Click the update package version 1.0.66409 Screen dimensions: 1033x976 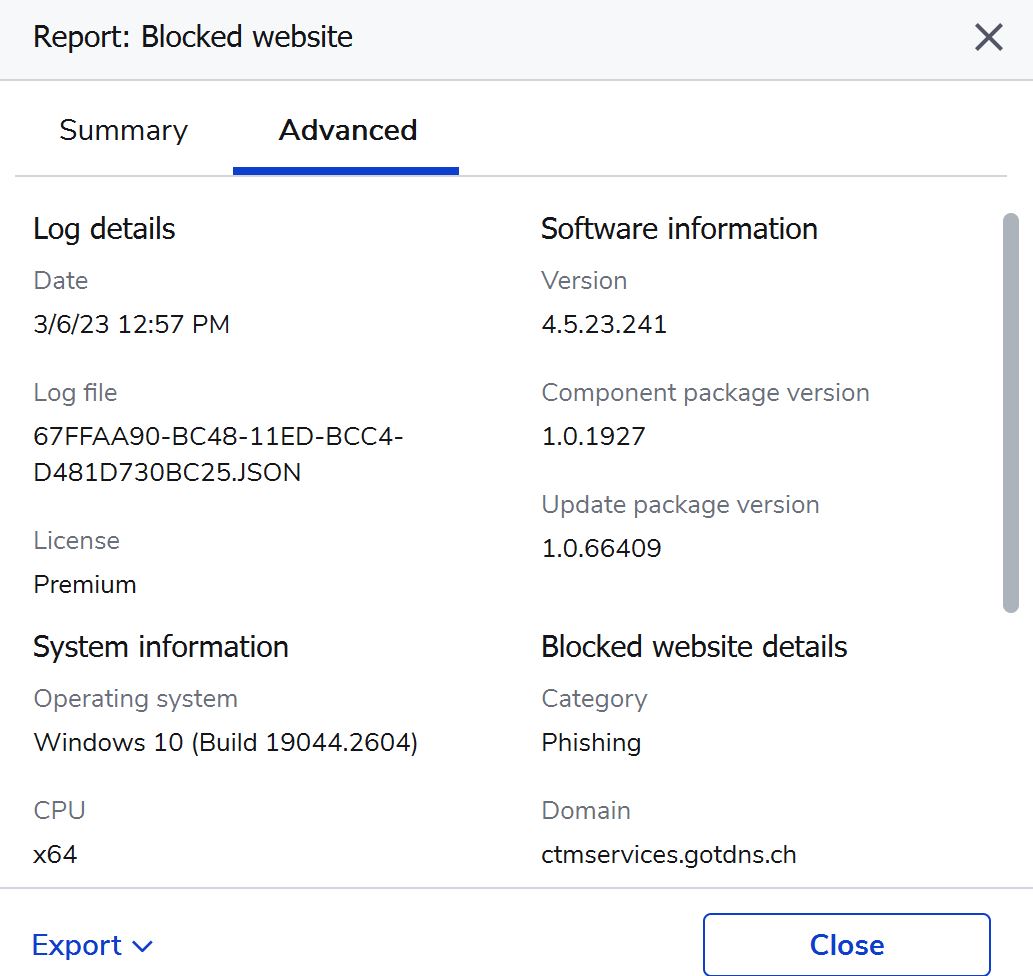[x=601, y=549]
